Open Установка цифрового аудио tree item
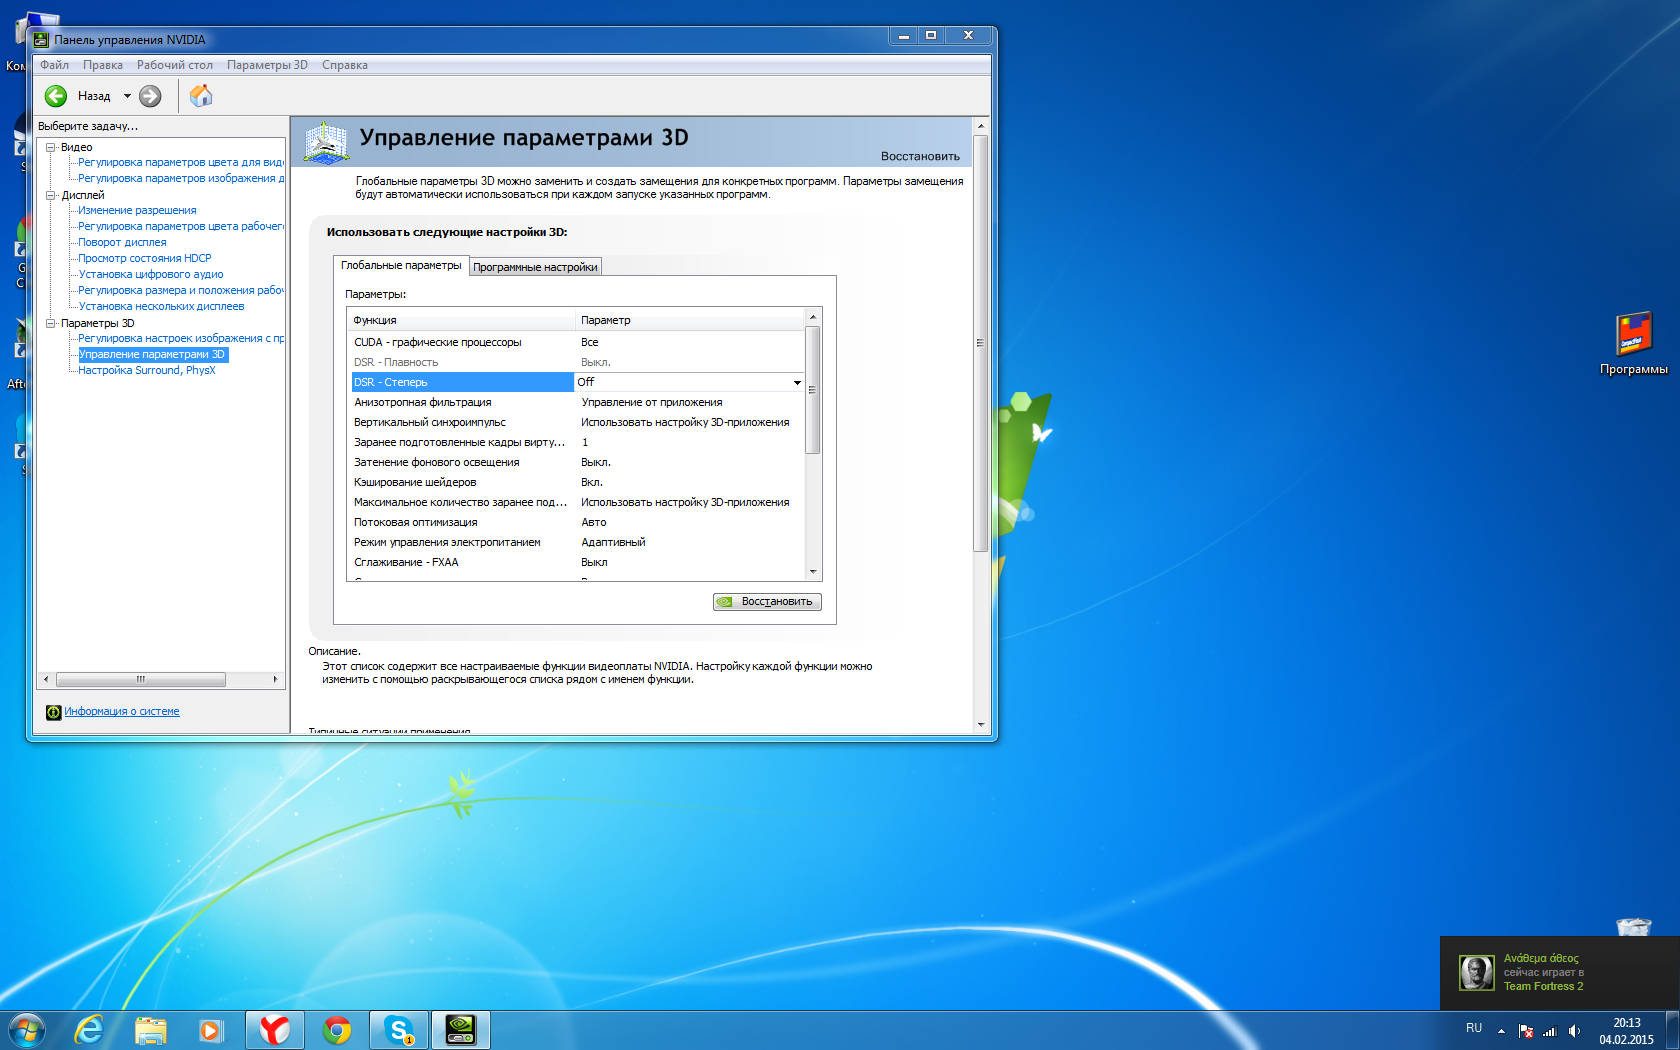 (151, 275)
